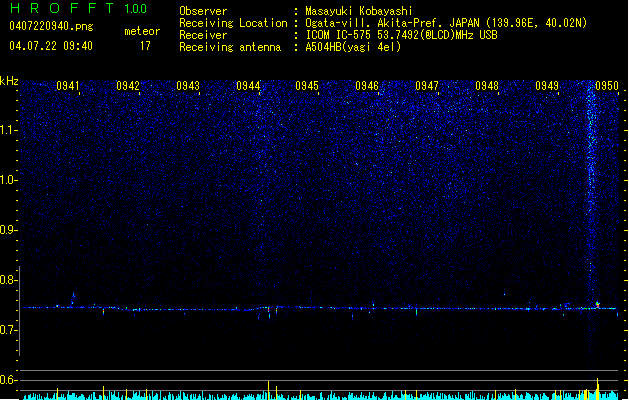
Task: Click the meteor count label
Action: click(142, 31)
